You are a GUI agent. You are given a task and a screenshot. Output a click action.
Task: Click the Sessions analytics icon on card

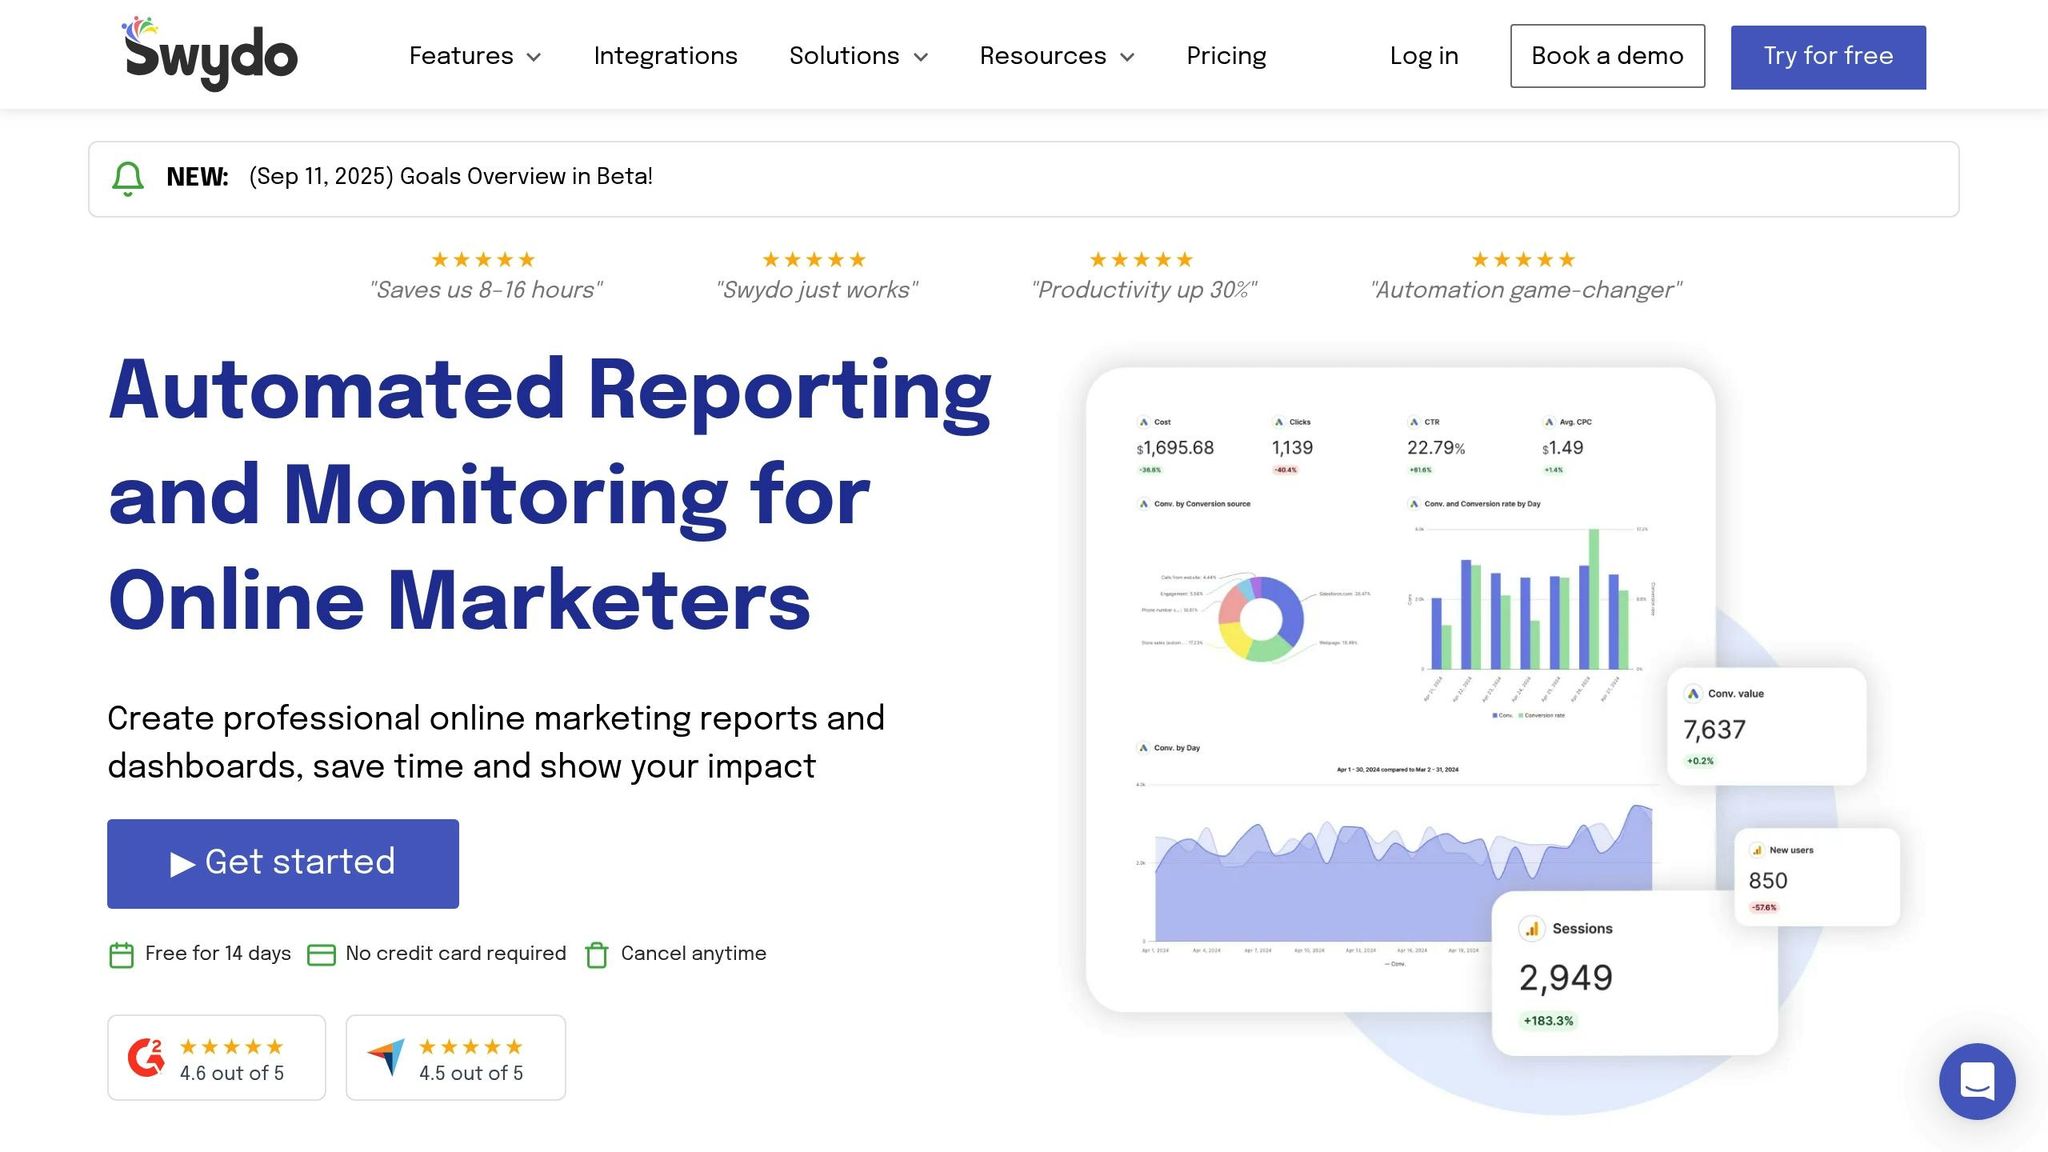(x=1531, y=929)
